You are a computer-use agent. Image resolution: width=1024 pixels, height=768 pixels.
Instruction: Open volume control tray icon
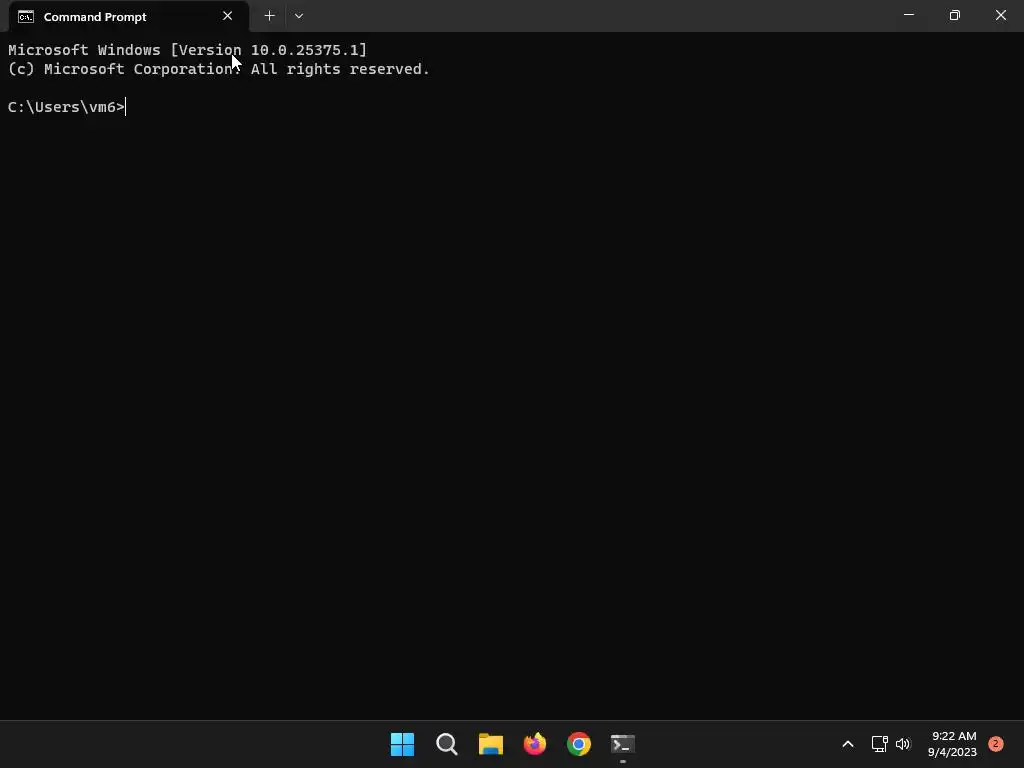903,744
